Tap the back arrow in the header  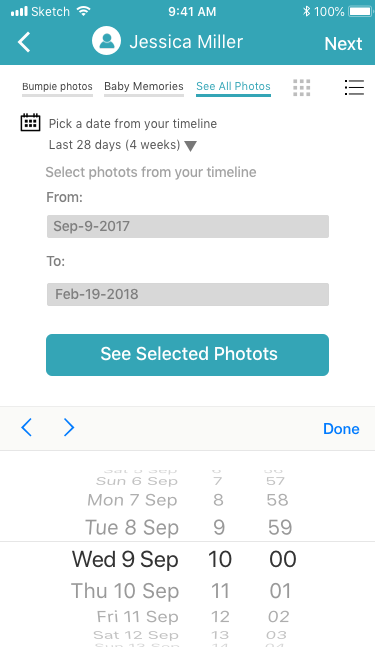[24, 42]
